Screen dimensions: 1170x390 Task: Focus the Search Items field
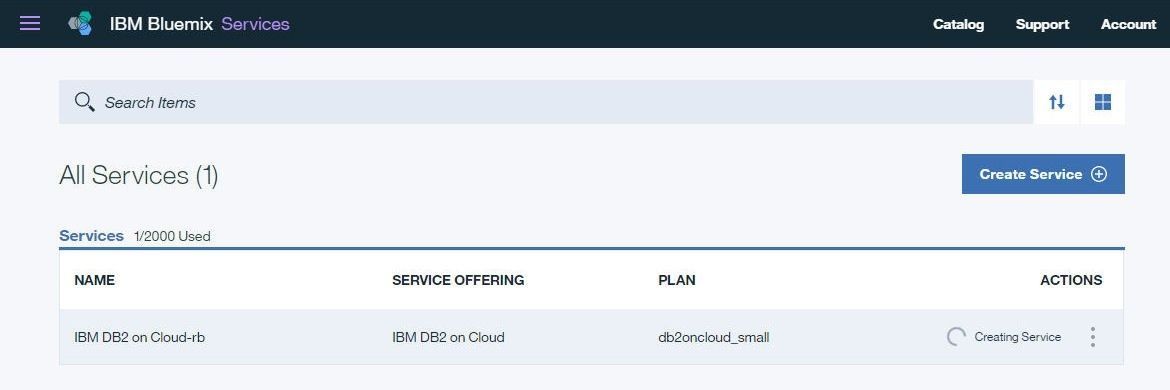pos(546,102)
